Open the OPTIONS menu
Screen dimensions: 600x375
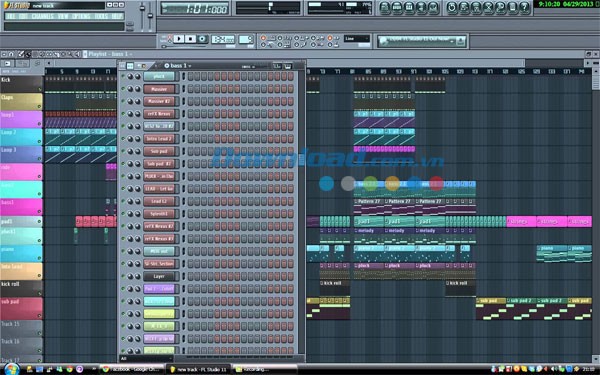pyautogui.click(x=81, y=16)
